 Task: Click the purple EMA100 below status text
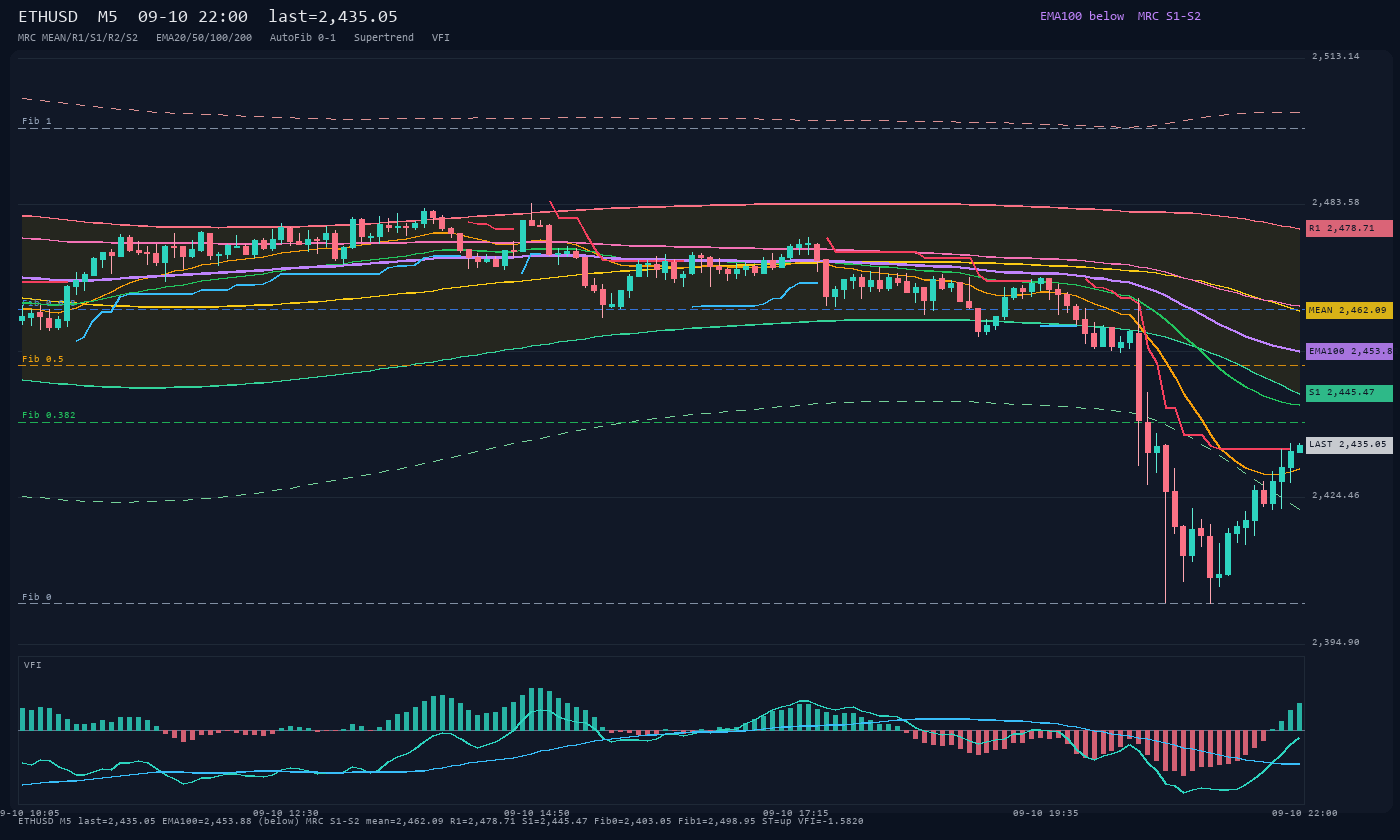pos(1082,16)
